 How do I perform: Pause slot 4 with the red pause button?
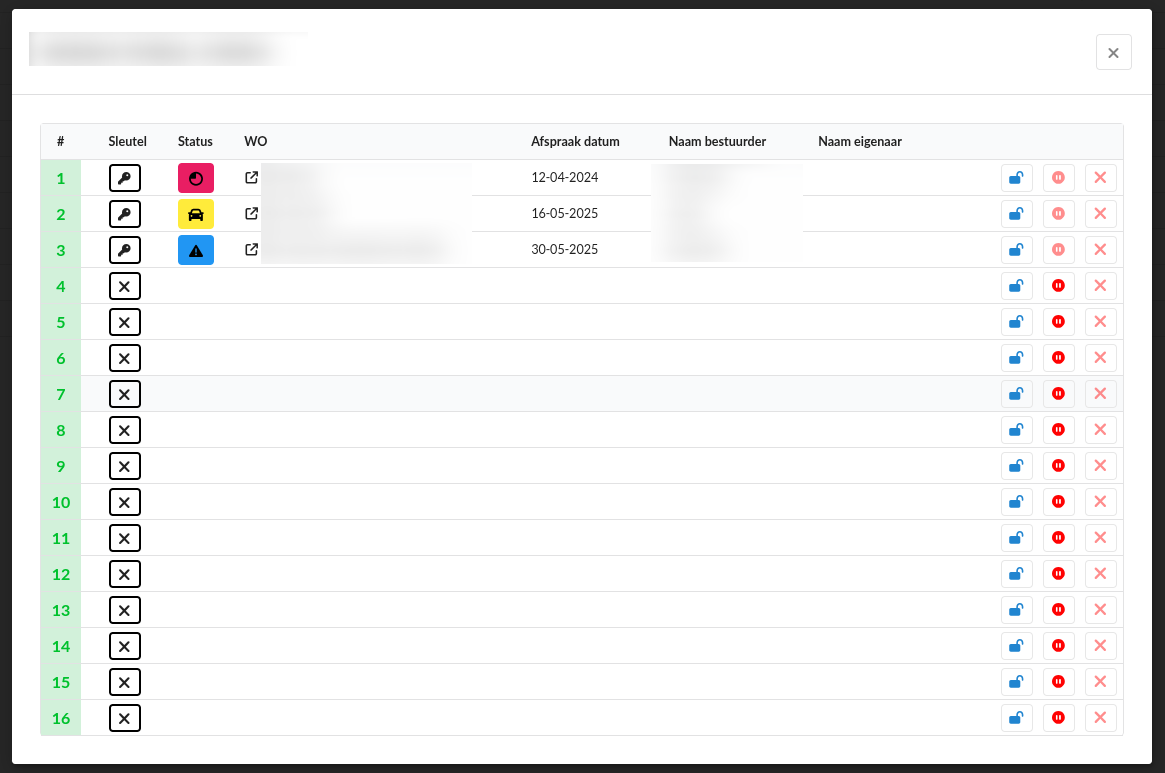pyautogui.click(x=1058, y=286)
